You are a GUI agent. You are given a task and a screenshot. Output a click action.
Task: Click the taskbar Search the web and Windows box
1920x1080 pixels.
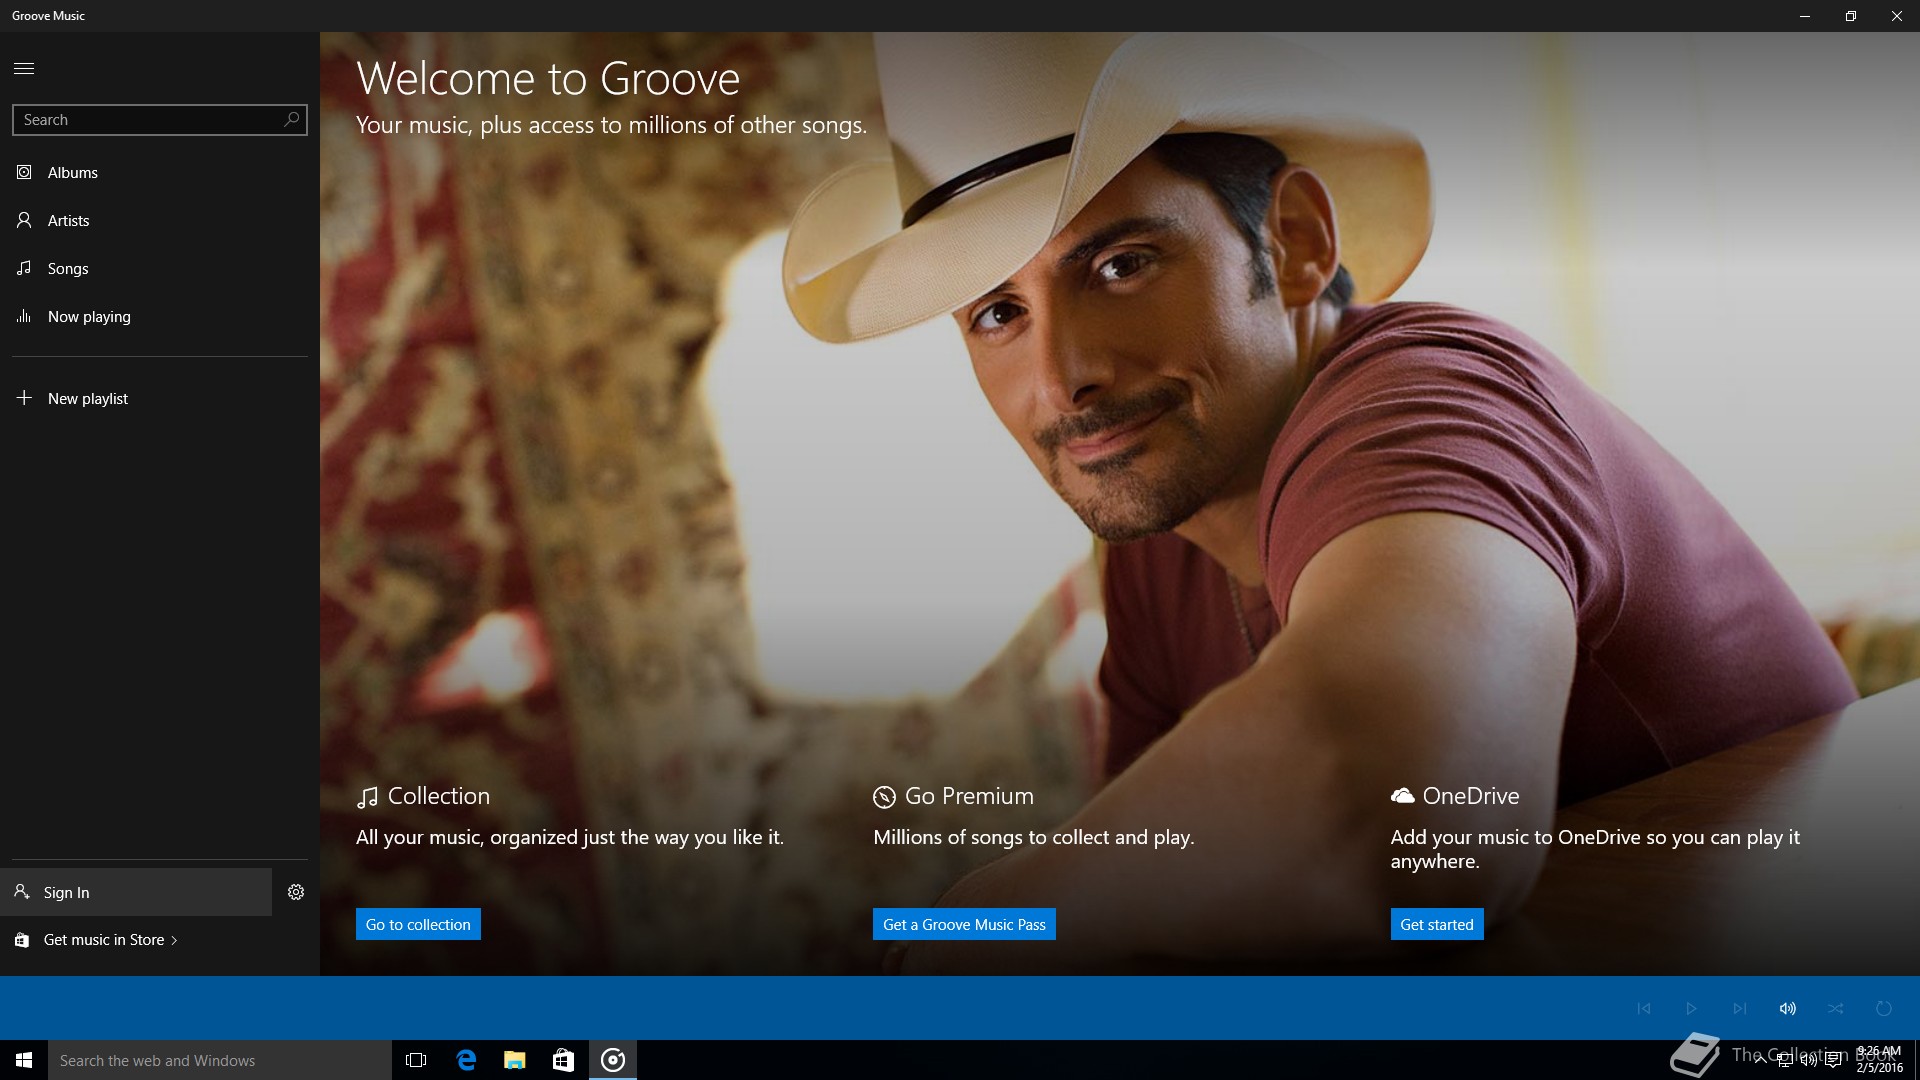tap(220, 1060)
